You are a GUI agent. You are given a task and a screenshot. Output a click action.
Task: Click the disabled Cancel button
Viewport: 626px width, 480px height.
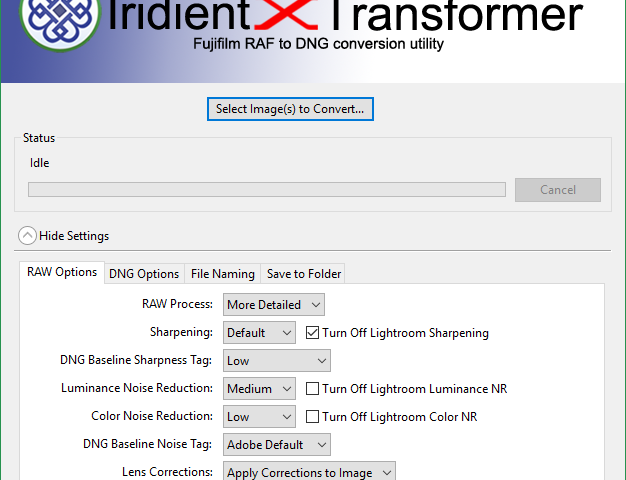click(x=558, y=190)
